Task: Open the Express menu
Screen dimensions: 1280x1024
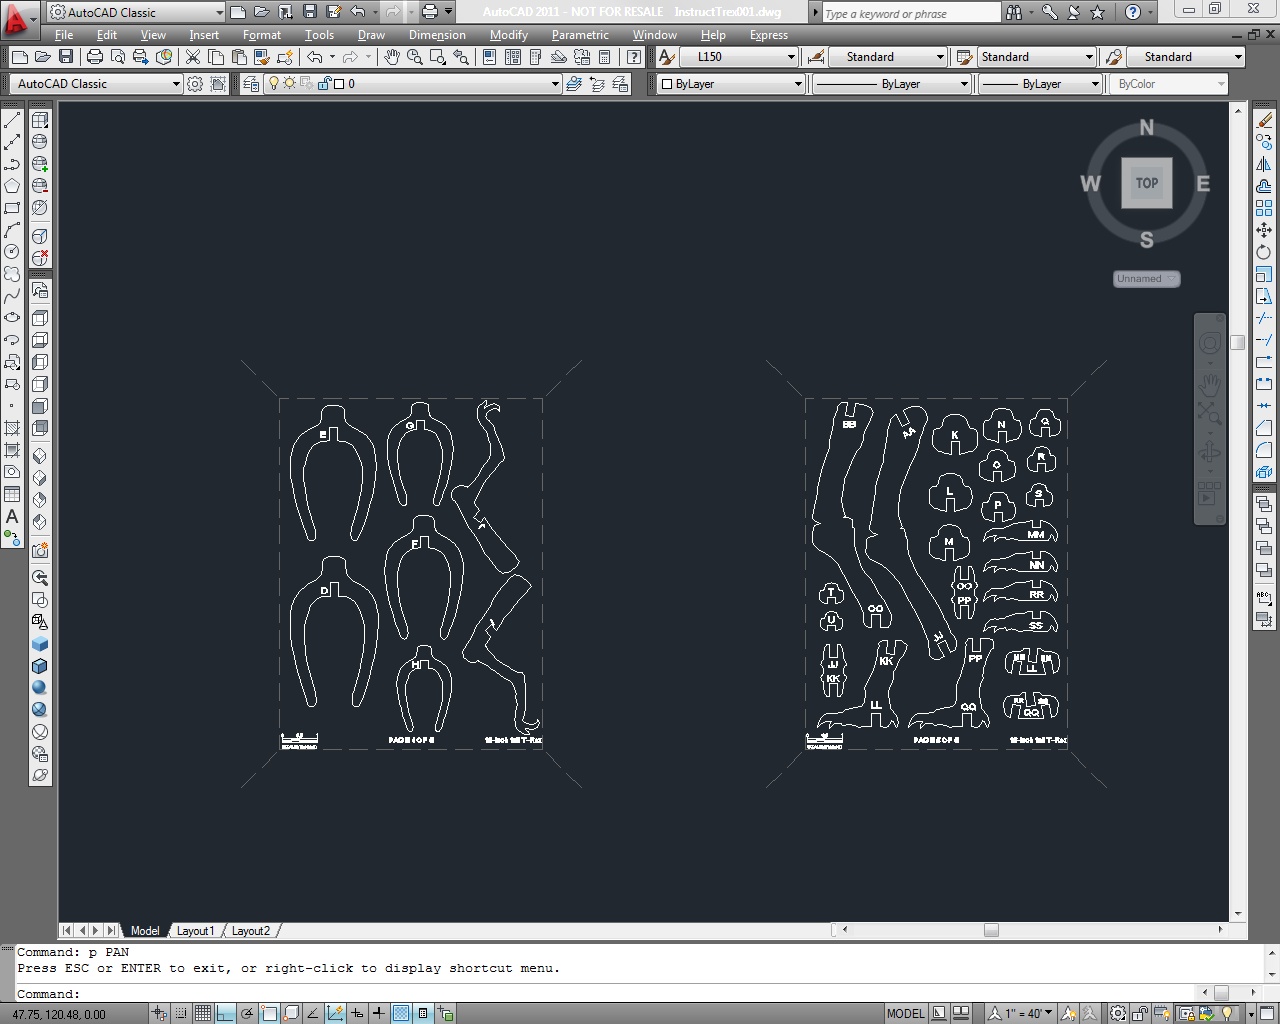Action: (769, 35)
